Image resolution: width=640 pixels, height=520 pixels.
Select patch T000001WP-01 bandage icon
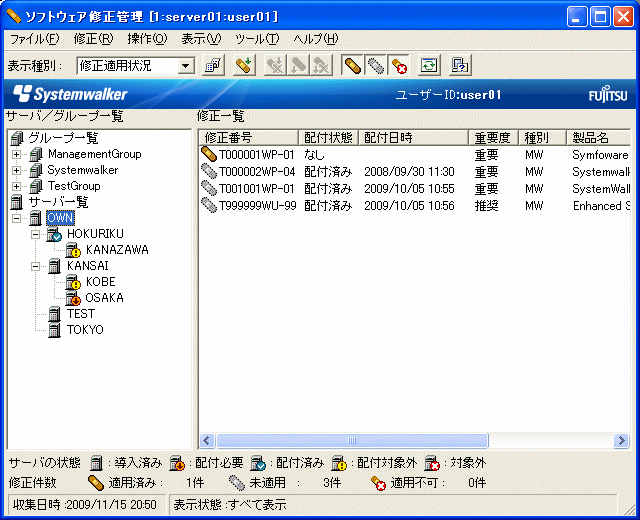(x=209, y=155)
